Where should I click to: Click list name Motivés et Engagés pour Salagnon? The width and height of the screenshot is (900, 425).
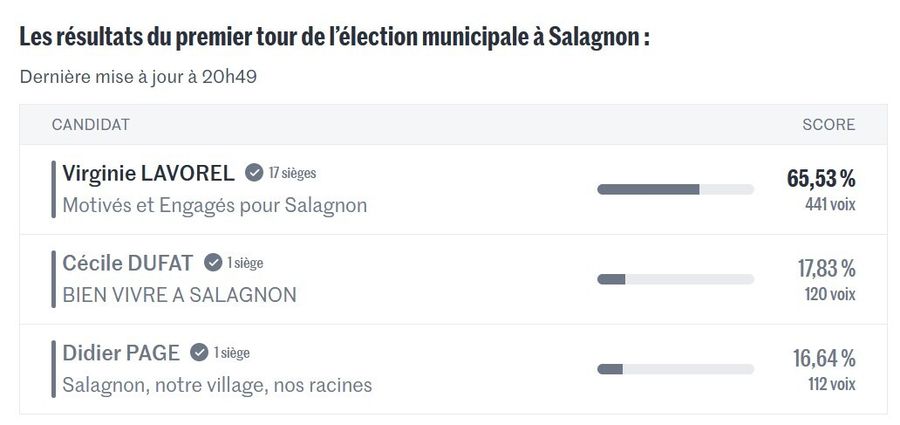point(215,206)
